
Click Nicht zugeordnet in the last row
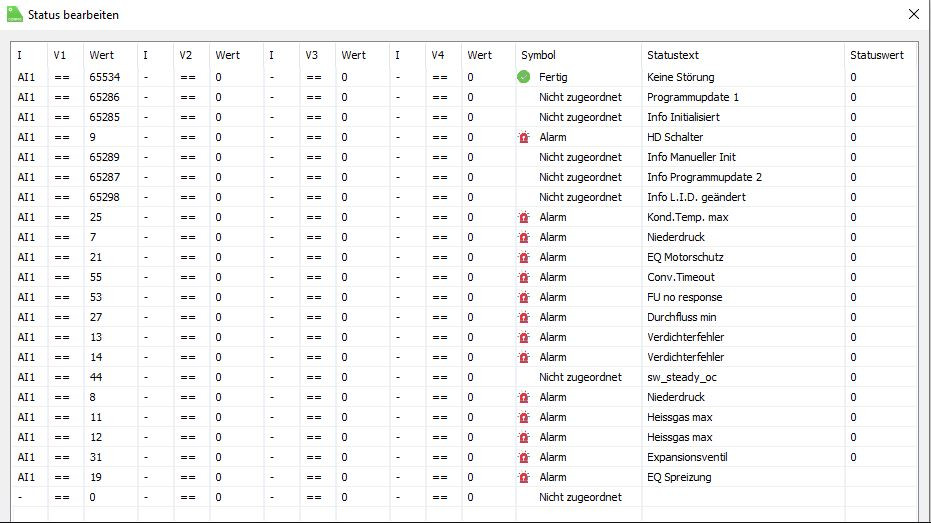point(580,497)
